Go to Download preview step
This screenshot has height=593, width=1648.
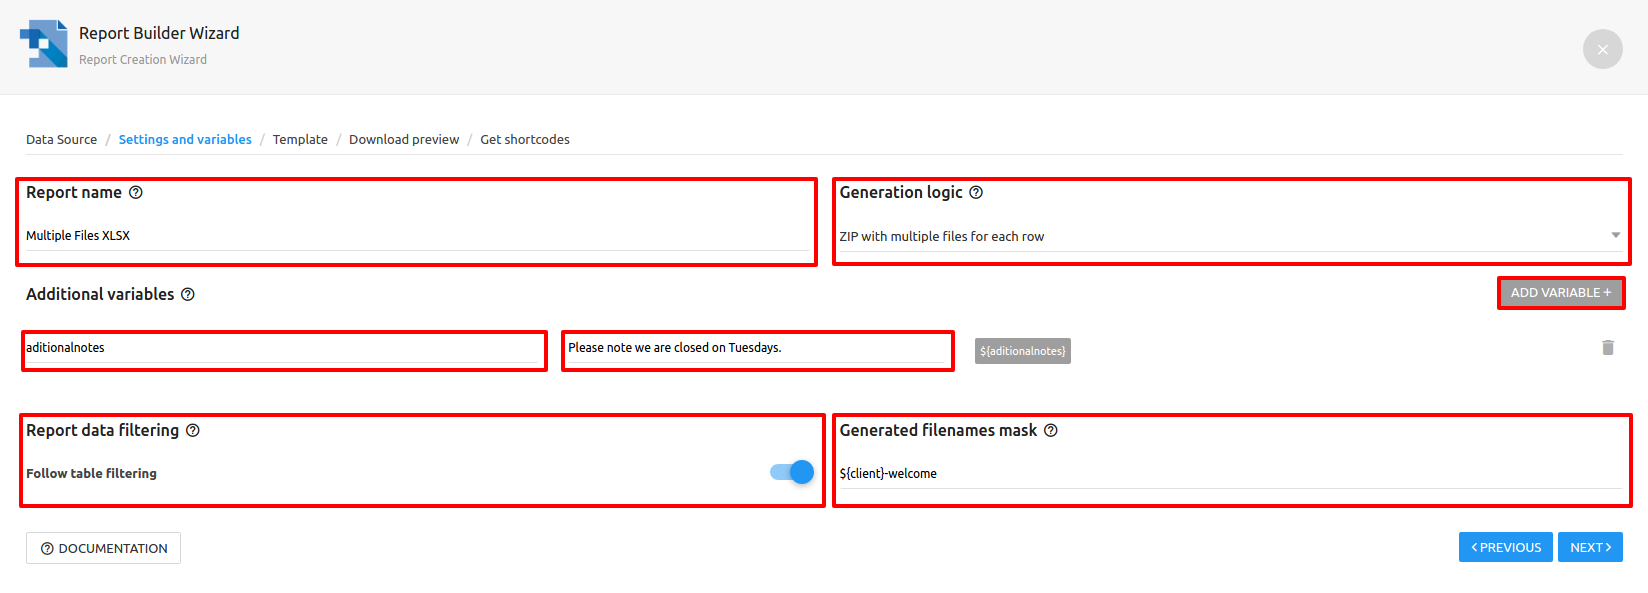[404, 139]
